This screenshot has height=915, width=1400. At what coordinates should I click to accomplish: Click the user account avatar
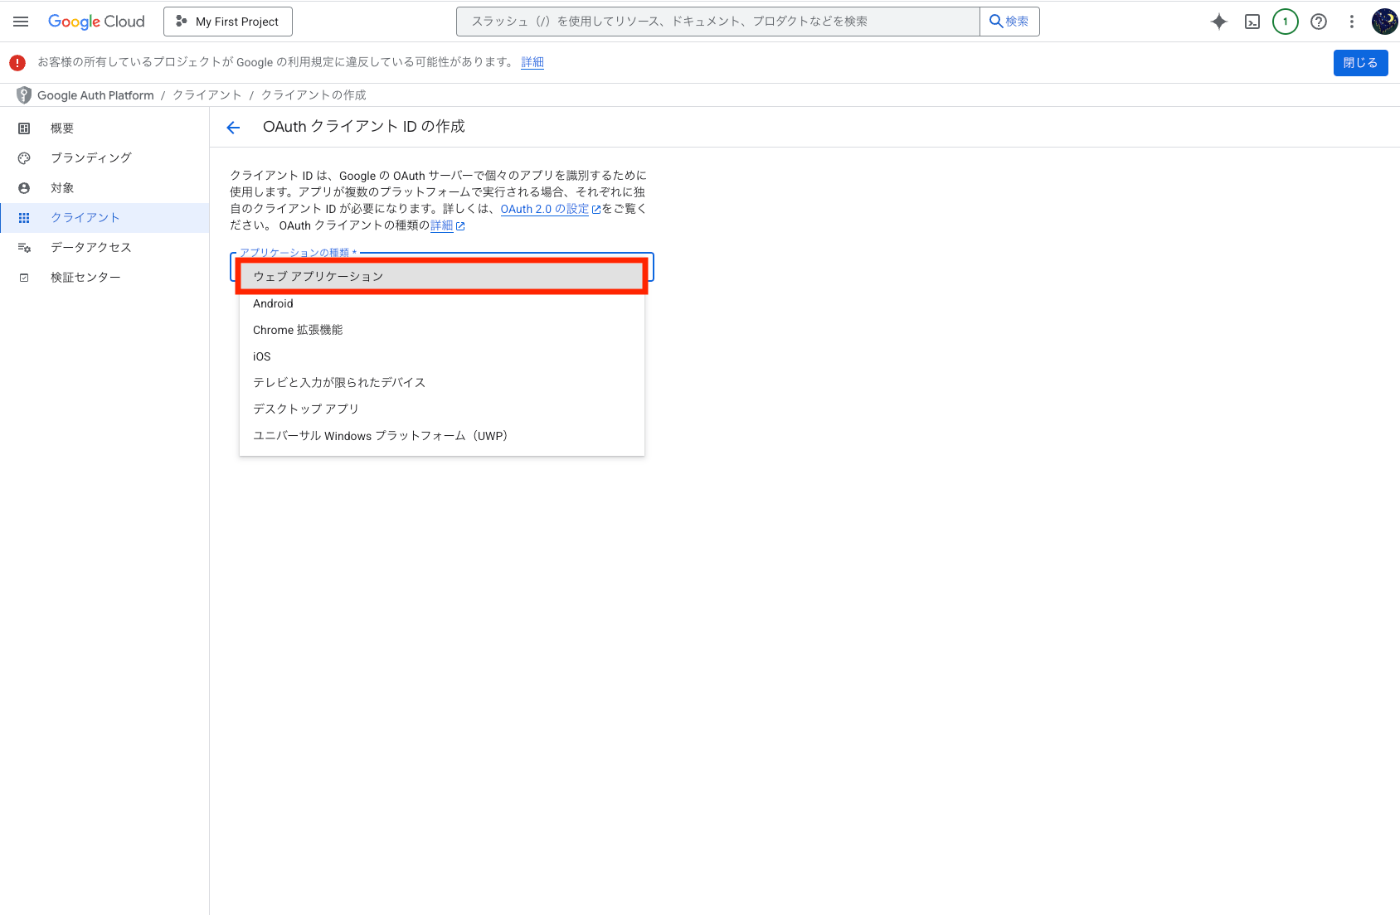[x=1385, y=21]
